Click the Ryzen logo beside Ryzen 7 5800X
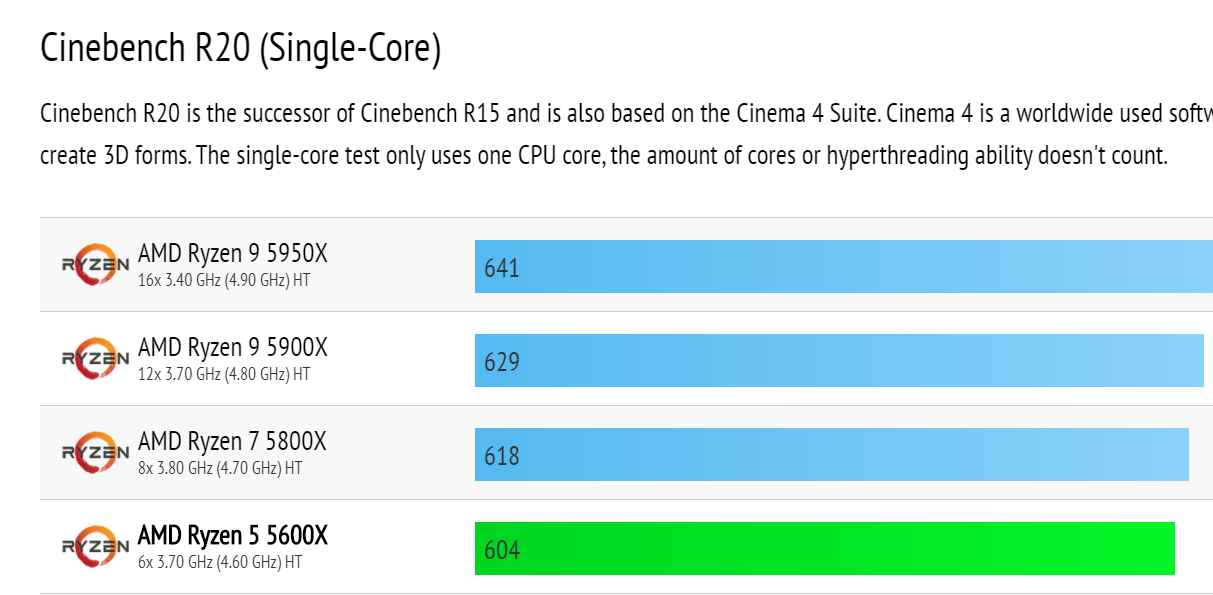The width and height of the screenshot is (1213, 595). pos(95,453)
